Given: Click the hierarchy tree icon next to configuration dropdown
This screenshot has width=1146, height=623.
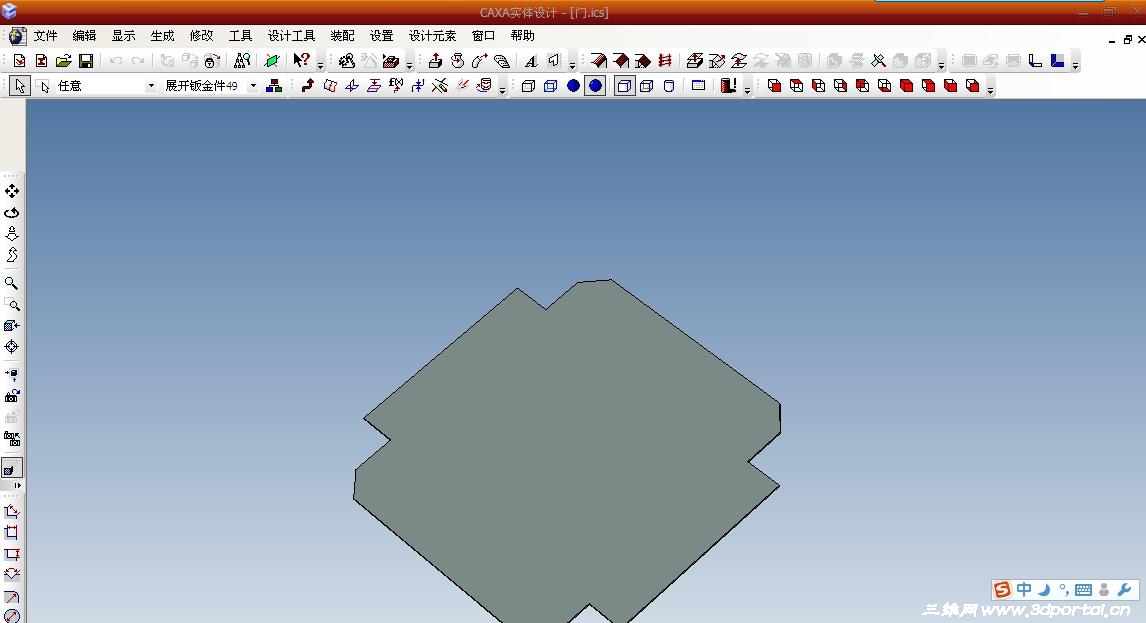Looking at the screenshot, I should (274, 86).
